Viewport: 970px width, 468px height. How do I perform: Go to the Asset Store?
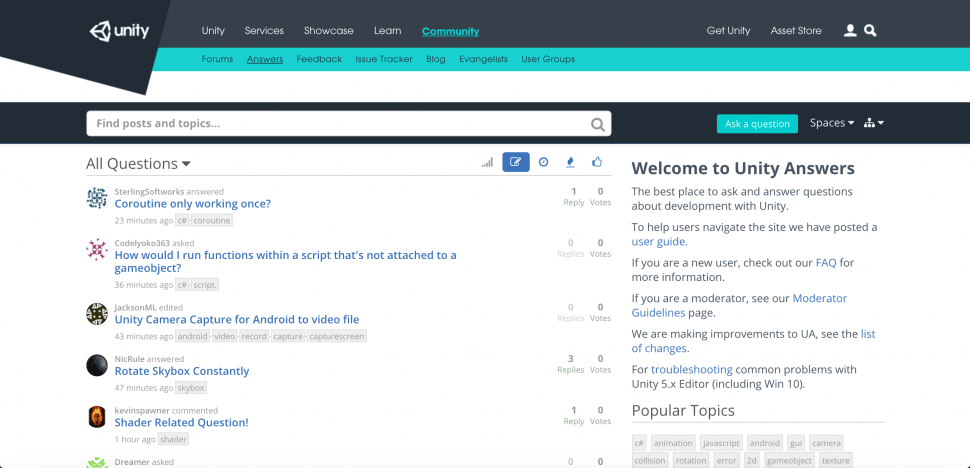[x=796, y=30]
